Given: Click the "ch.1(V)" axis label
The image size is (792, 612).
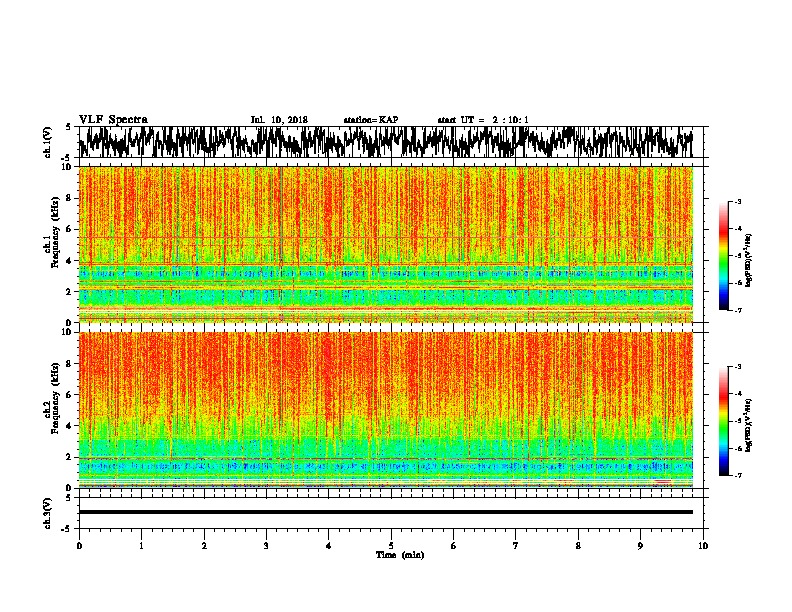Looking at the screenshot, I should coord(48,142).
